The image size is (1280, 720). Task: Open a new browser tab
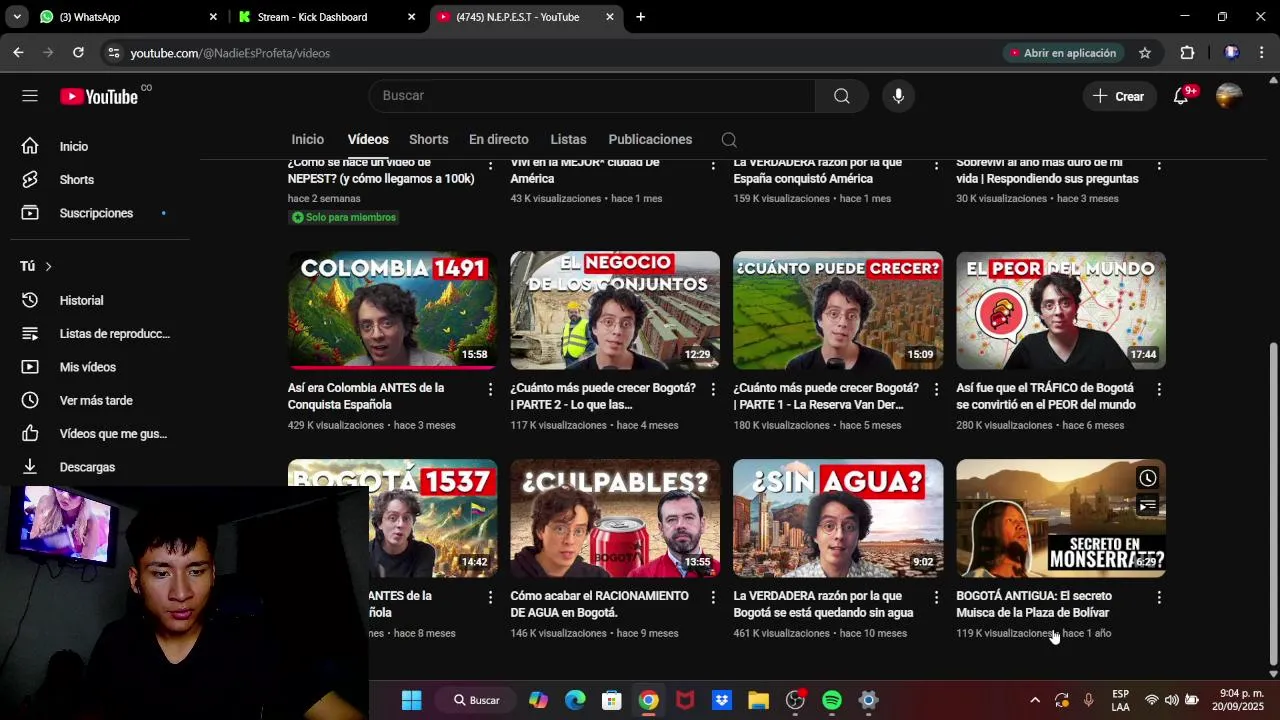(x=640, y=17)
